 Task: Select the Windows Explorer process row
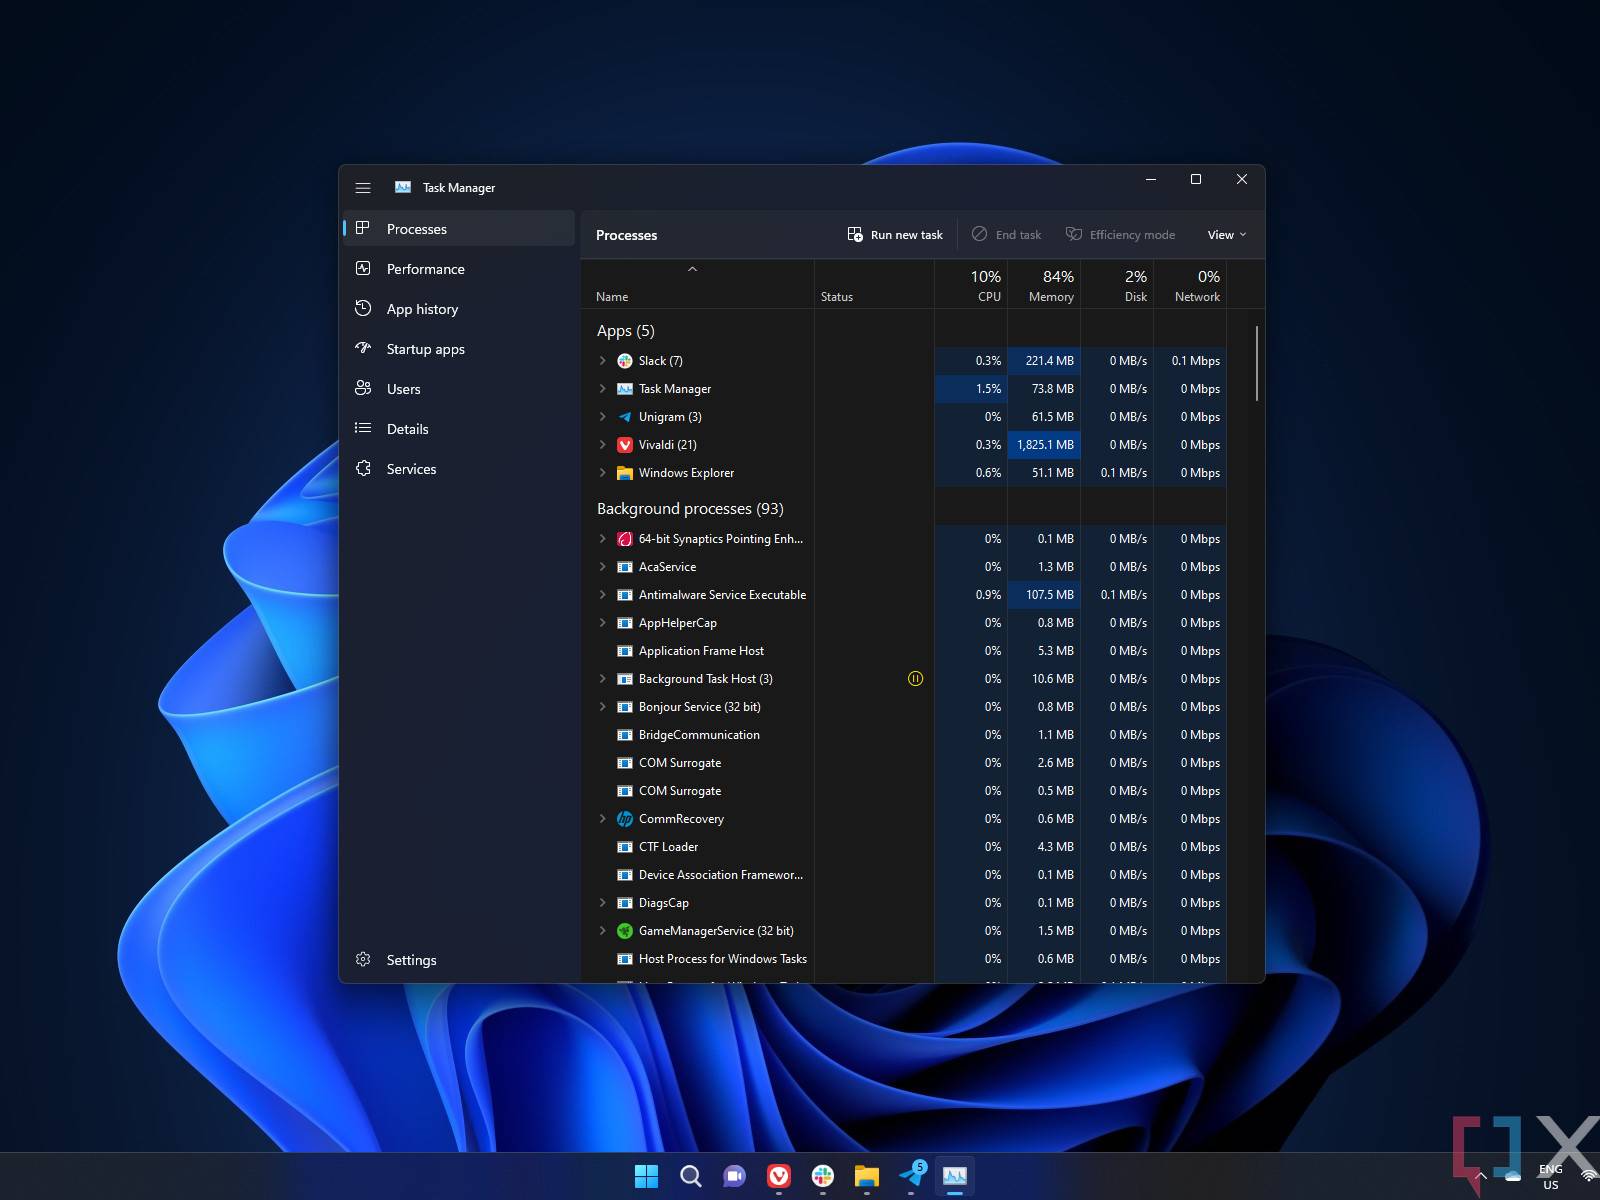tap(686, 473)
